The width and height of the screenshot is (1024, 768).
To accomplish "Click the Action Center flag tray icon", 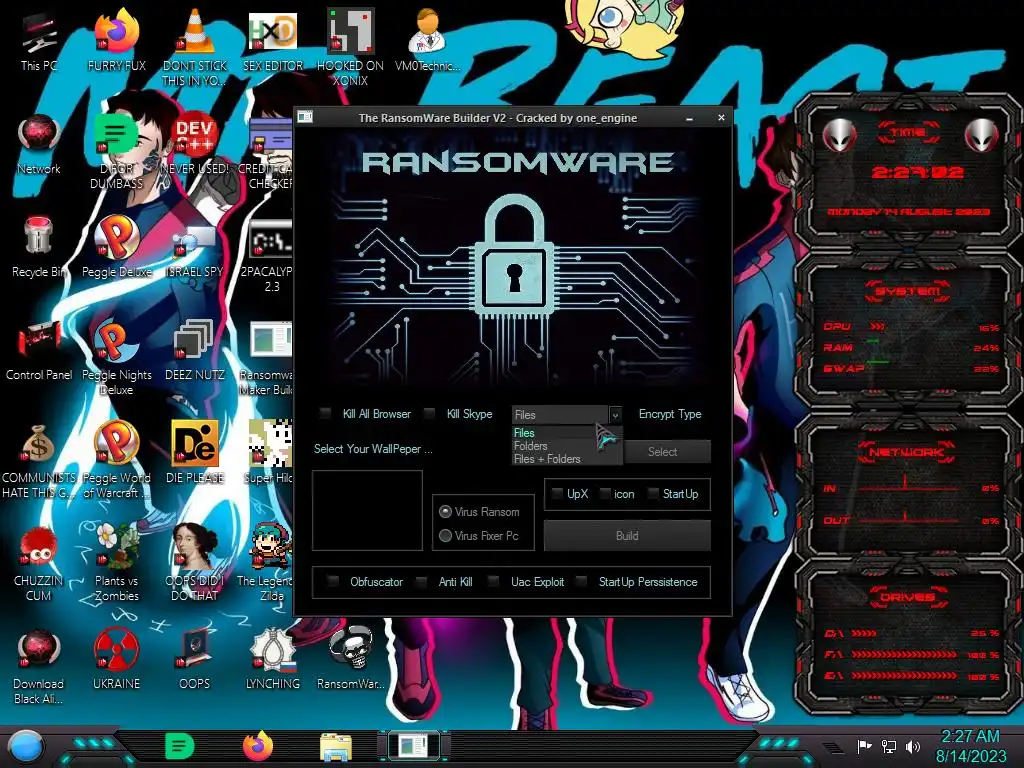I will (864, 746).
